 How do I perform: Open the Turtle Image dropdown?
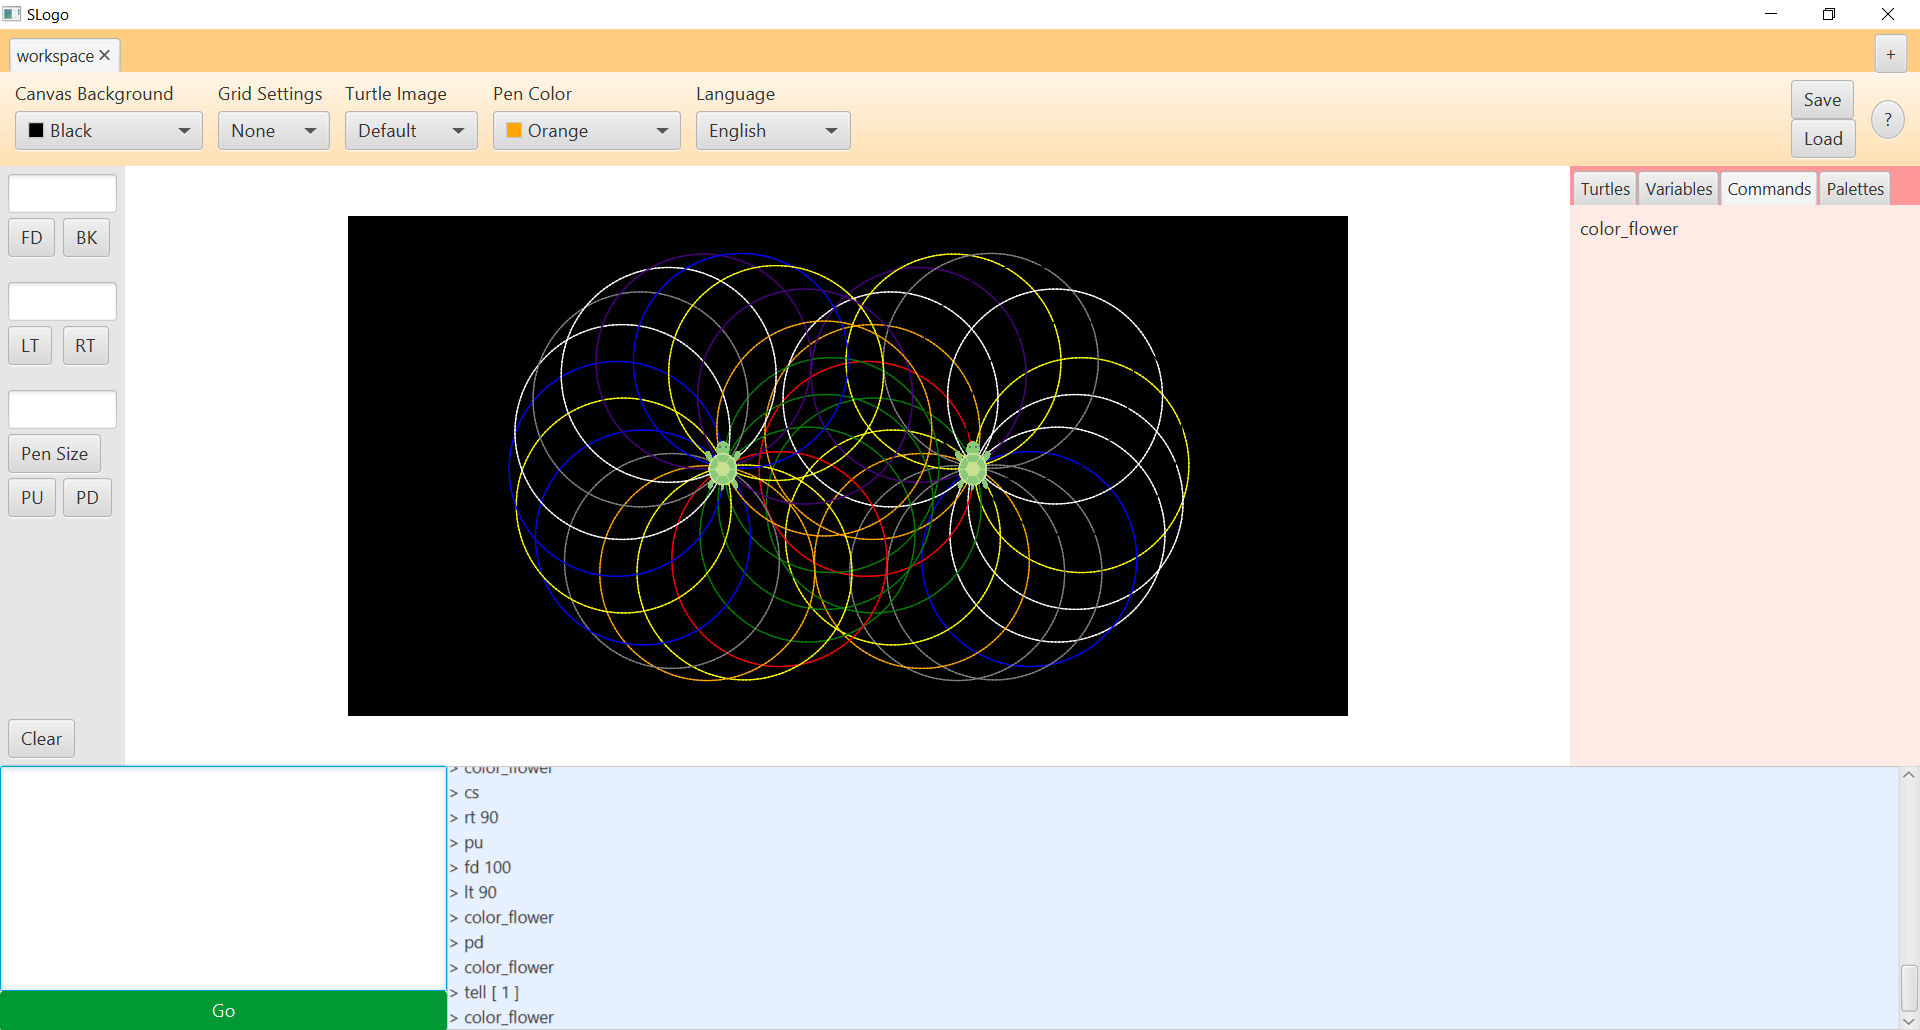[x=411, y=131]
